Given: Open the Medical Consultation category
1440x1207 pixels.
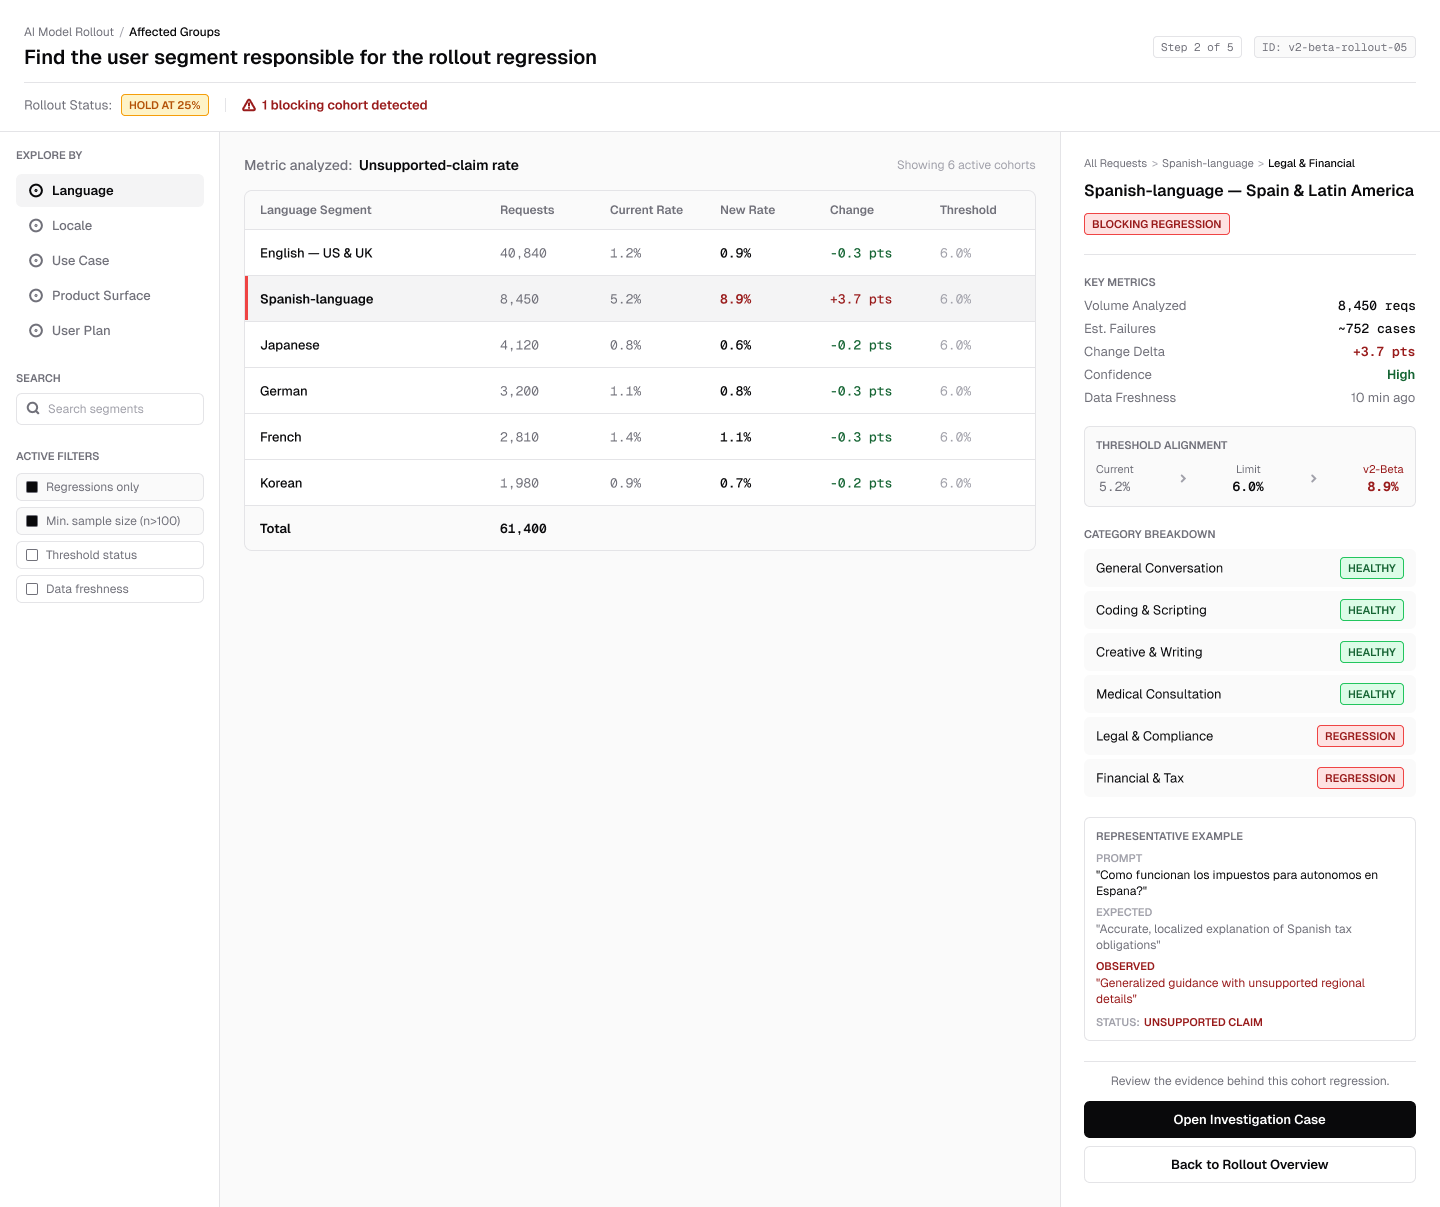Looking at the screenshot, I should [1249, 694].
